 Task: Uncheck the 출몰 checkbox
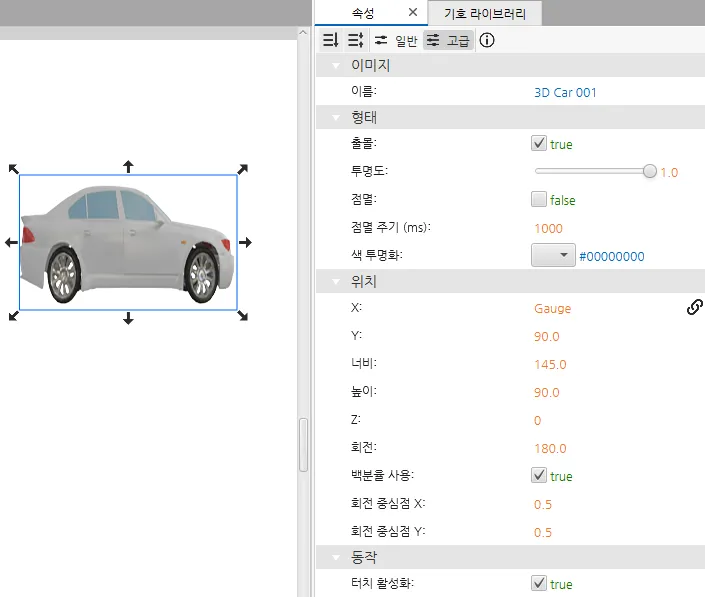coord(539,144)
